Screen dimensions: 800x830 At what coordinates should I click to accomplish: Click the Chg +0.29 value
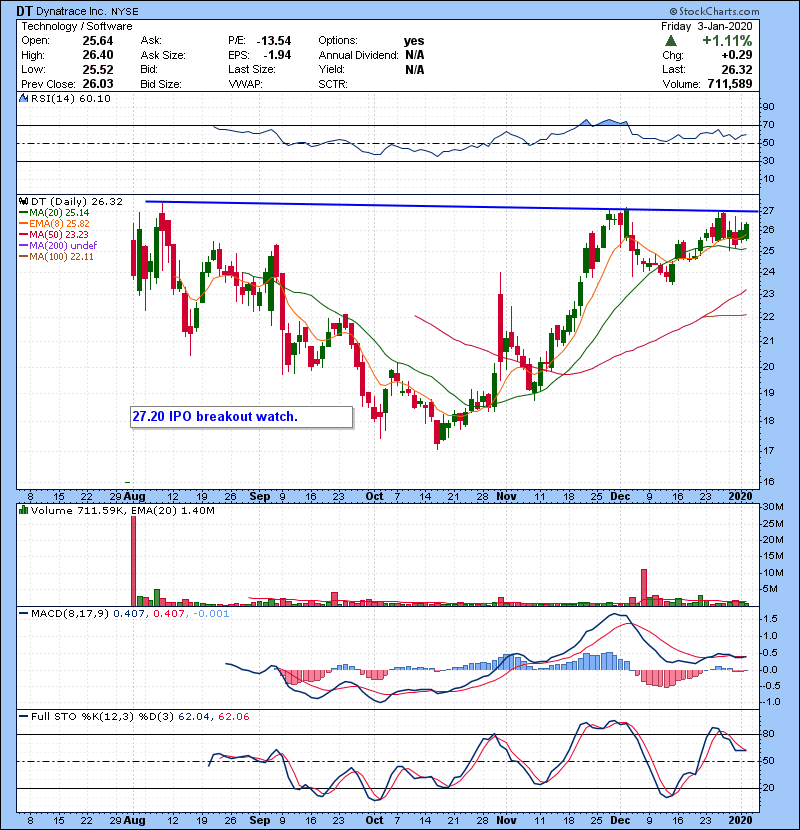(736, 55)
